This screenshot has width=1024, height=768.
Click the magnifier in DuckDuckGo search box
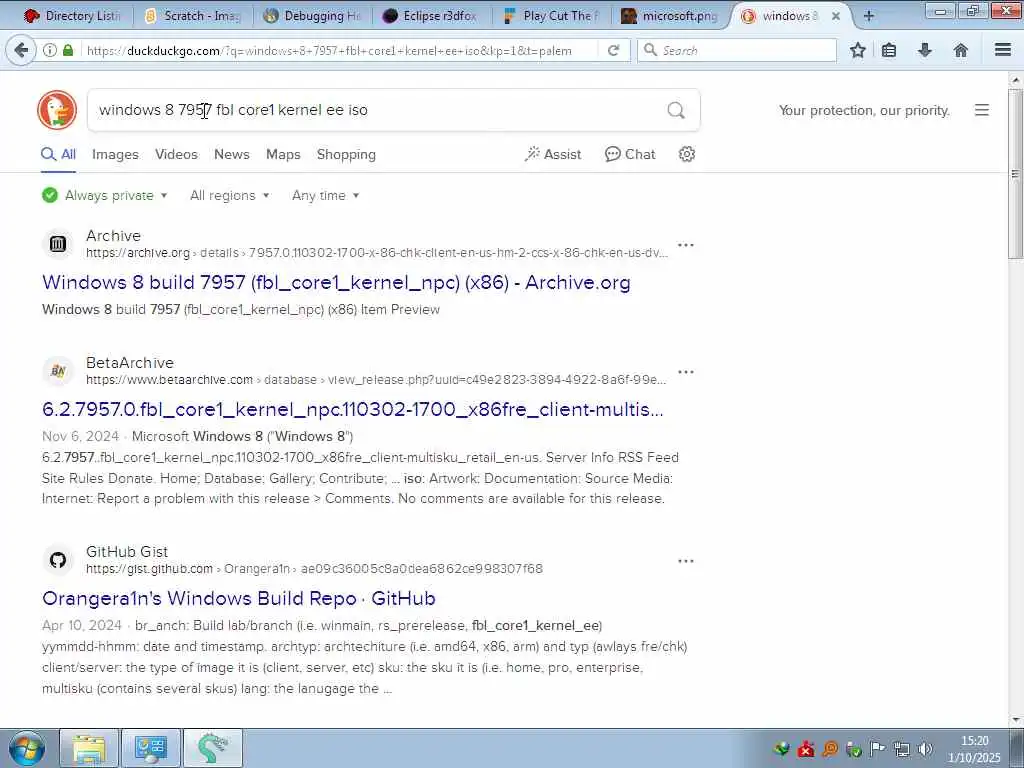click(x=676, y=110)
